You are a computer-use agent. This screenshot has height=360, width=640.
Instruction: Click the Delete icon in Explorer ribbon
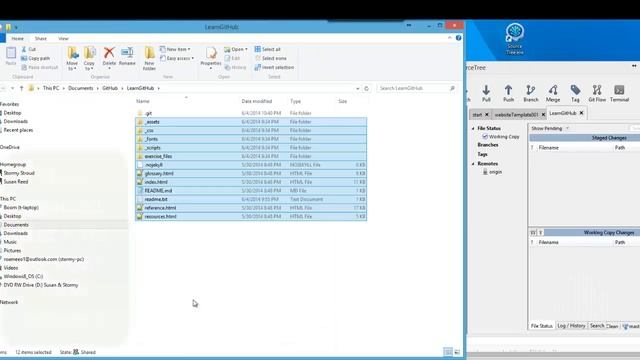click(x=109, y=56)
